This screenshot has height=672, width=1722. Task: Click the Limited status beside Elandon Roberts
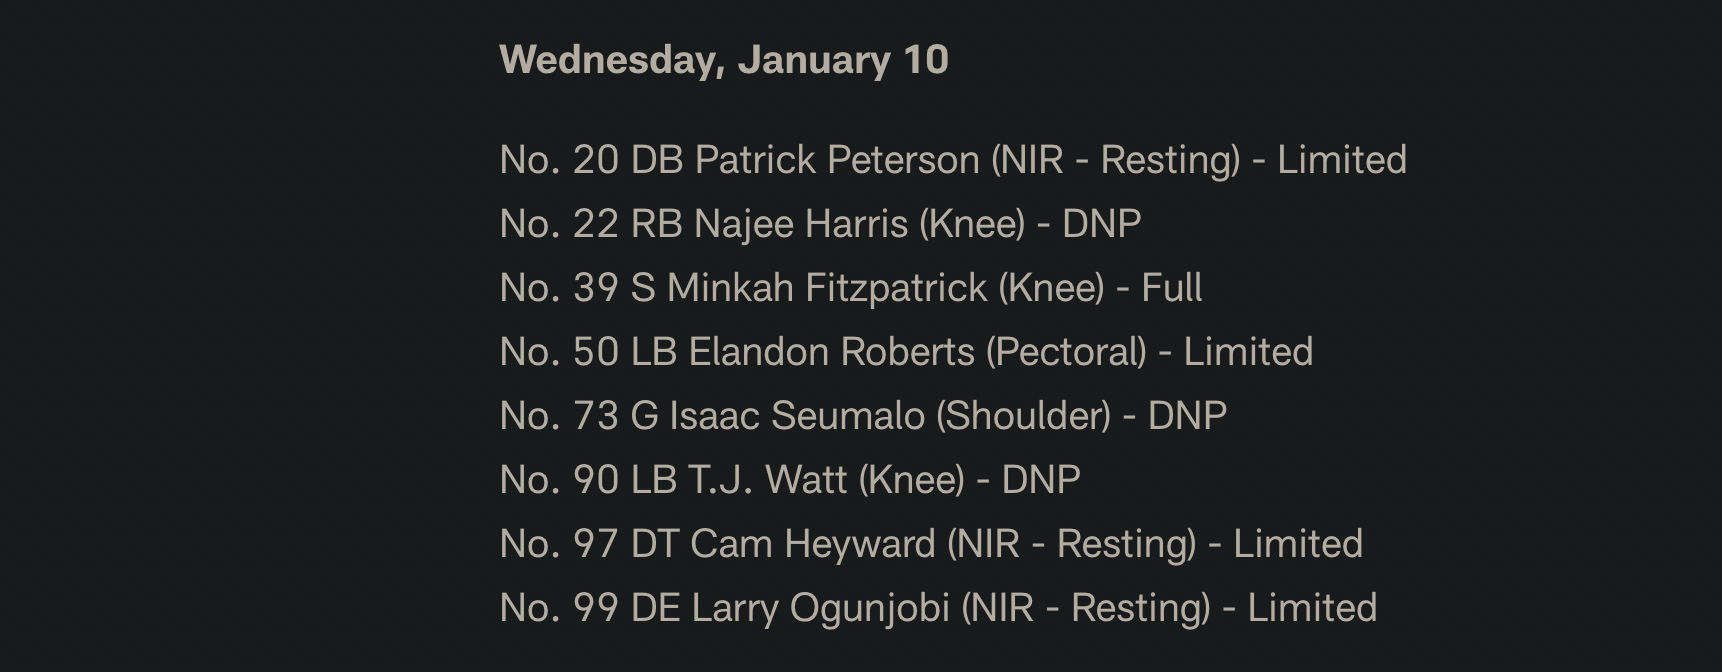pyautogui.click(x=1248, y=352)
